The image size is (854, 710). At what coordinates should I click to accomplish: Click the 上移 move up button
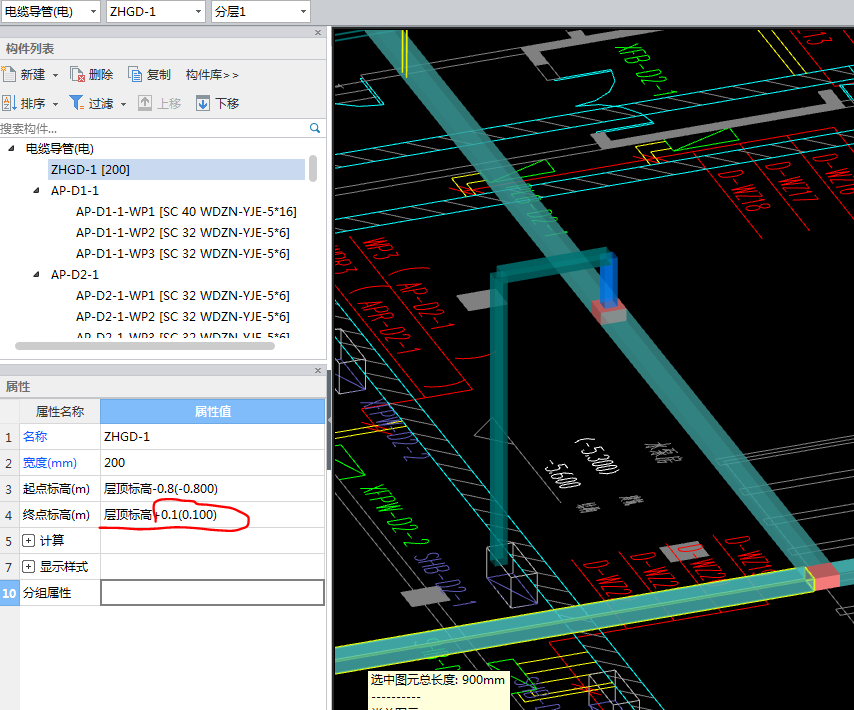159,103
